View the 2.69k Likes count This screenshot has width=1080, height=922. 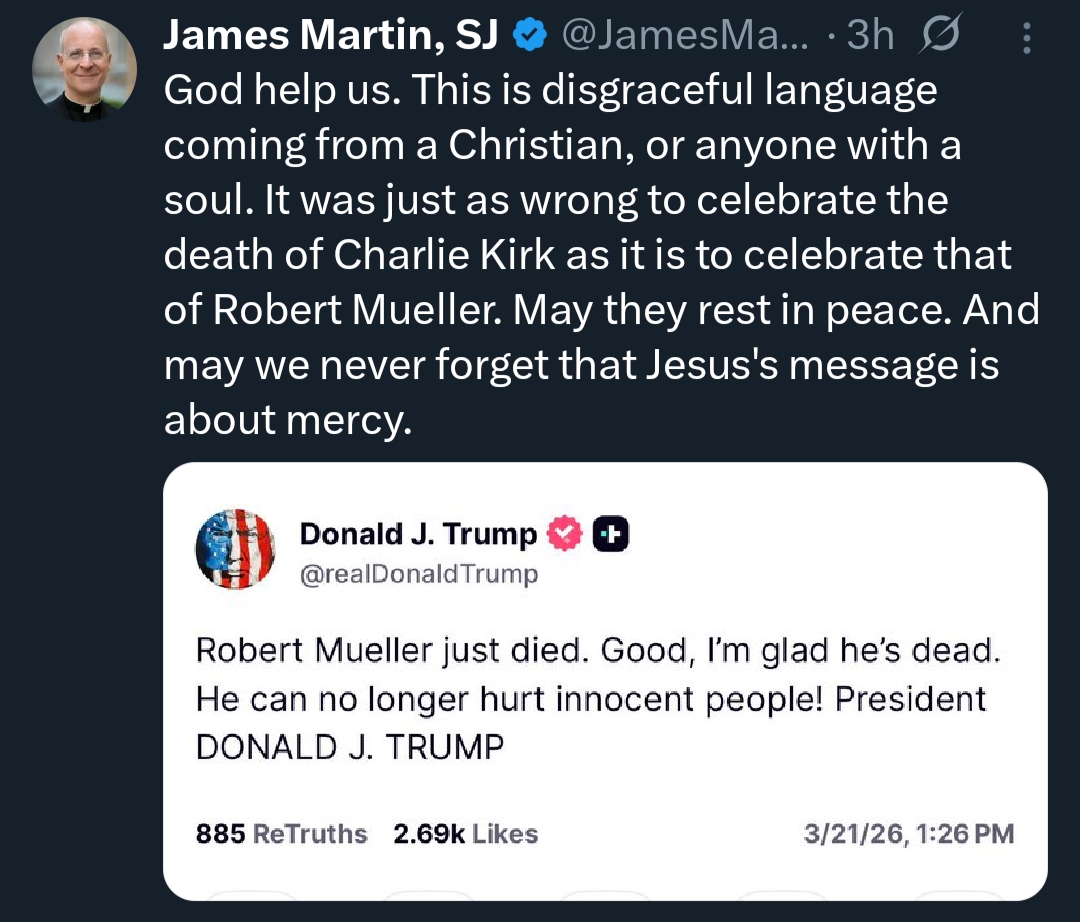pos(465,834)
